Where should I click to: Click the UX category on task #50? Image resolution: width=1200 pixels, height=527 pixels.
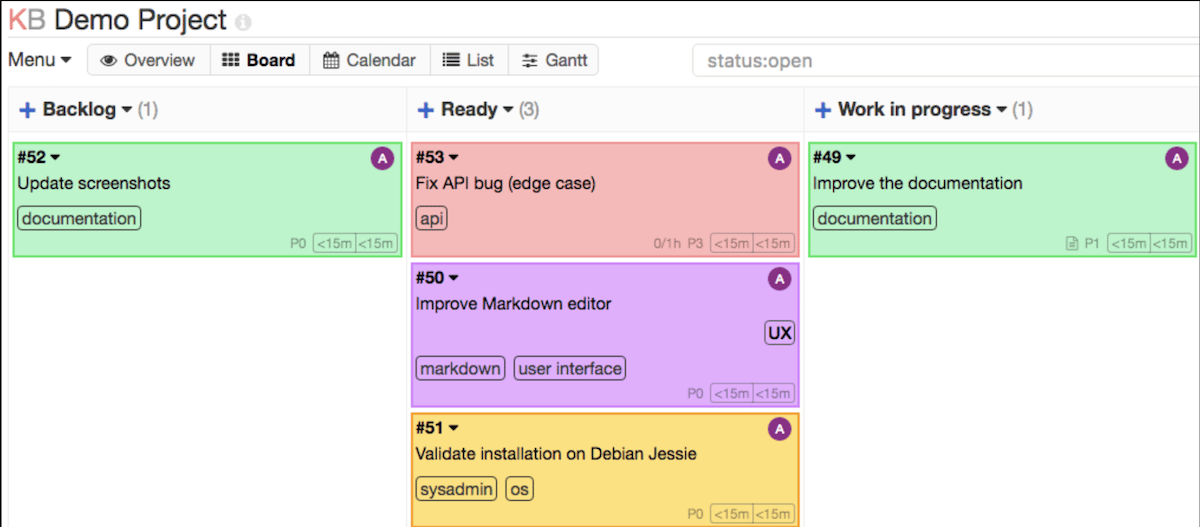780,334
